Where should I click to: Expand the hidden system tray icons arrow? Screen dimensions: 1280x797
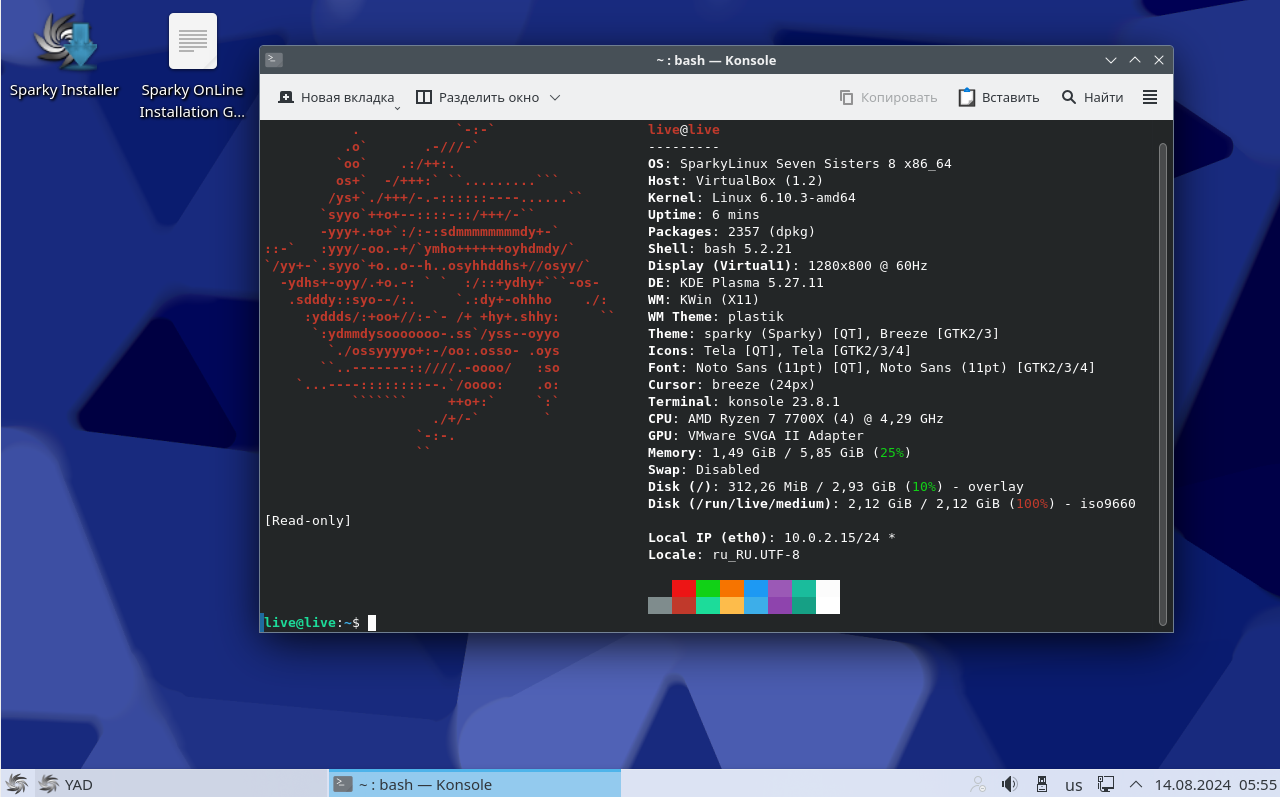tap(1136, 784)
